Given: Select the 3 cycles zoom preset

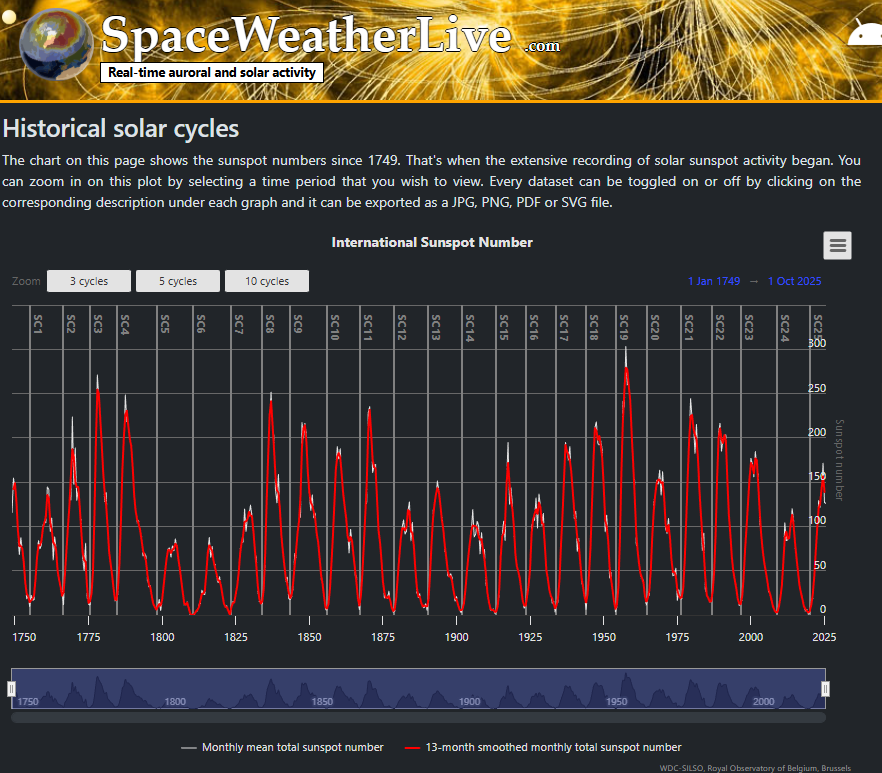Looking at the screenshot, I should [x=88, y=281].
